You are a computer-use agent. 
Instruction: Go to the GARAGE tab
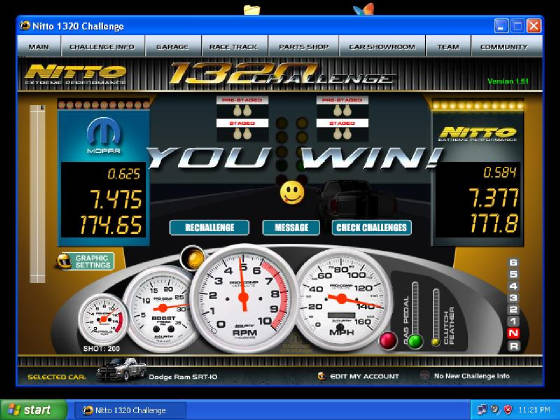tap(172, 46)
